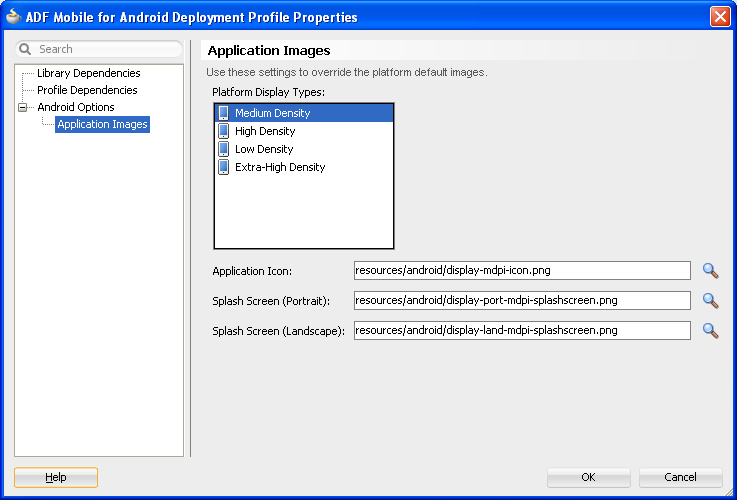The image size is (737, 500).
Task: Select Library Dependencies in the tree
Action: (89, 73)
